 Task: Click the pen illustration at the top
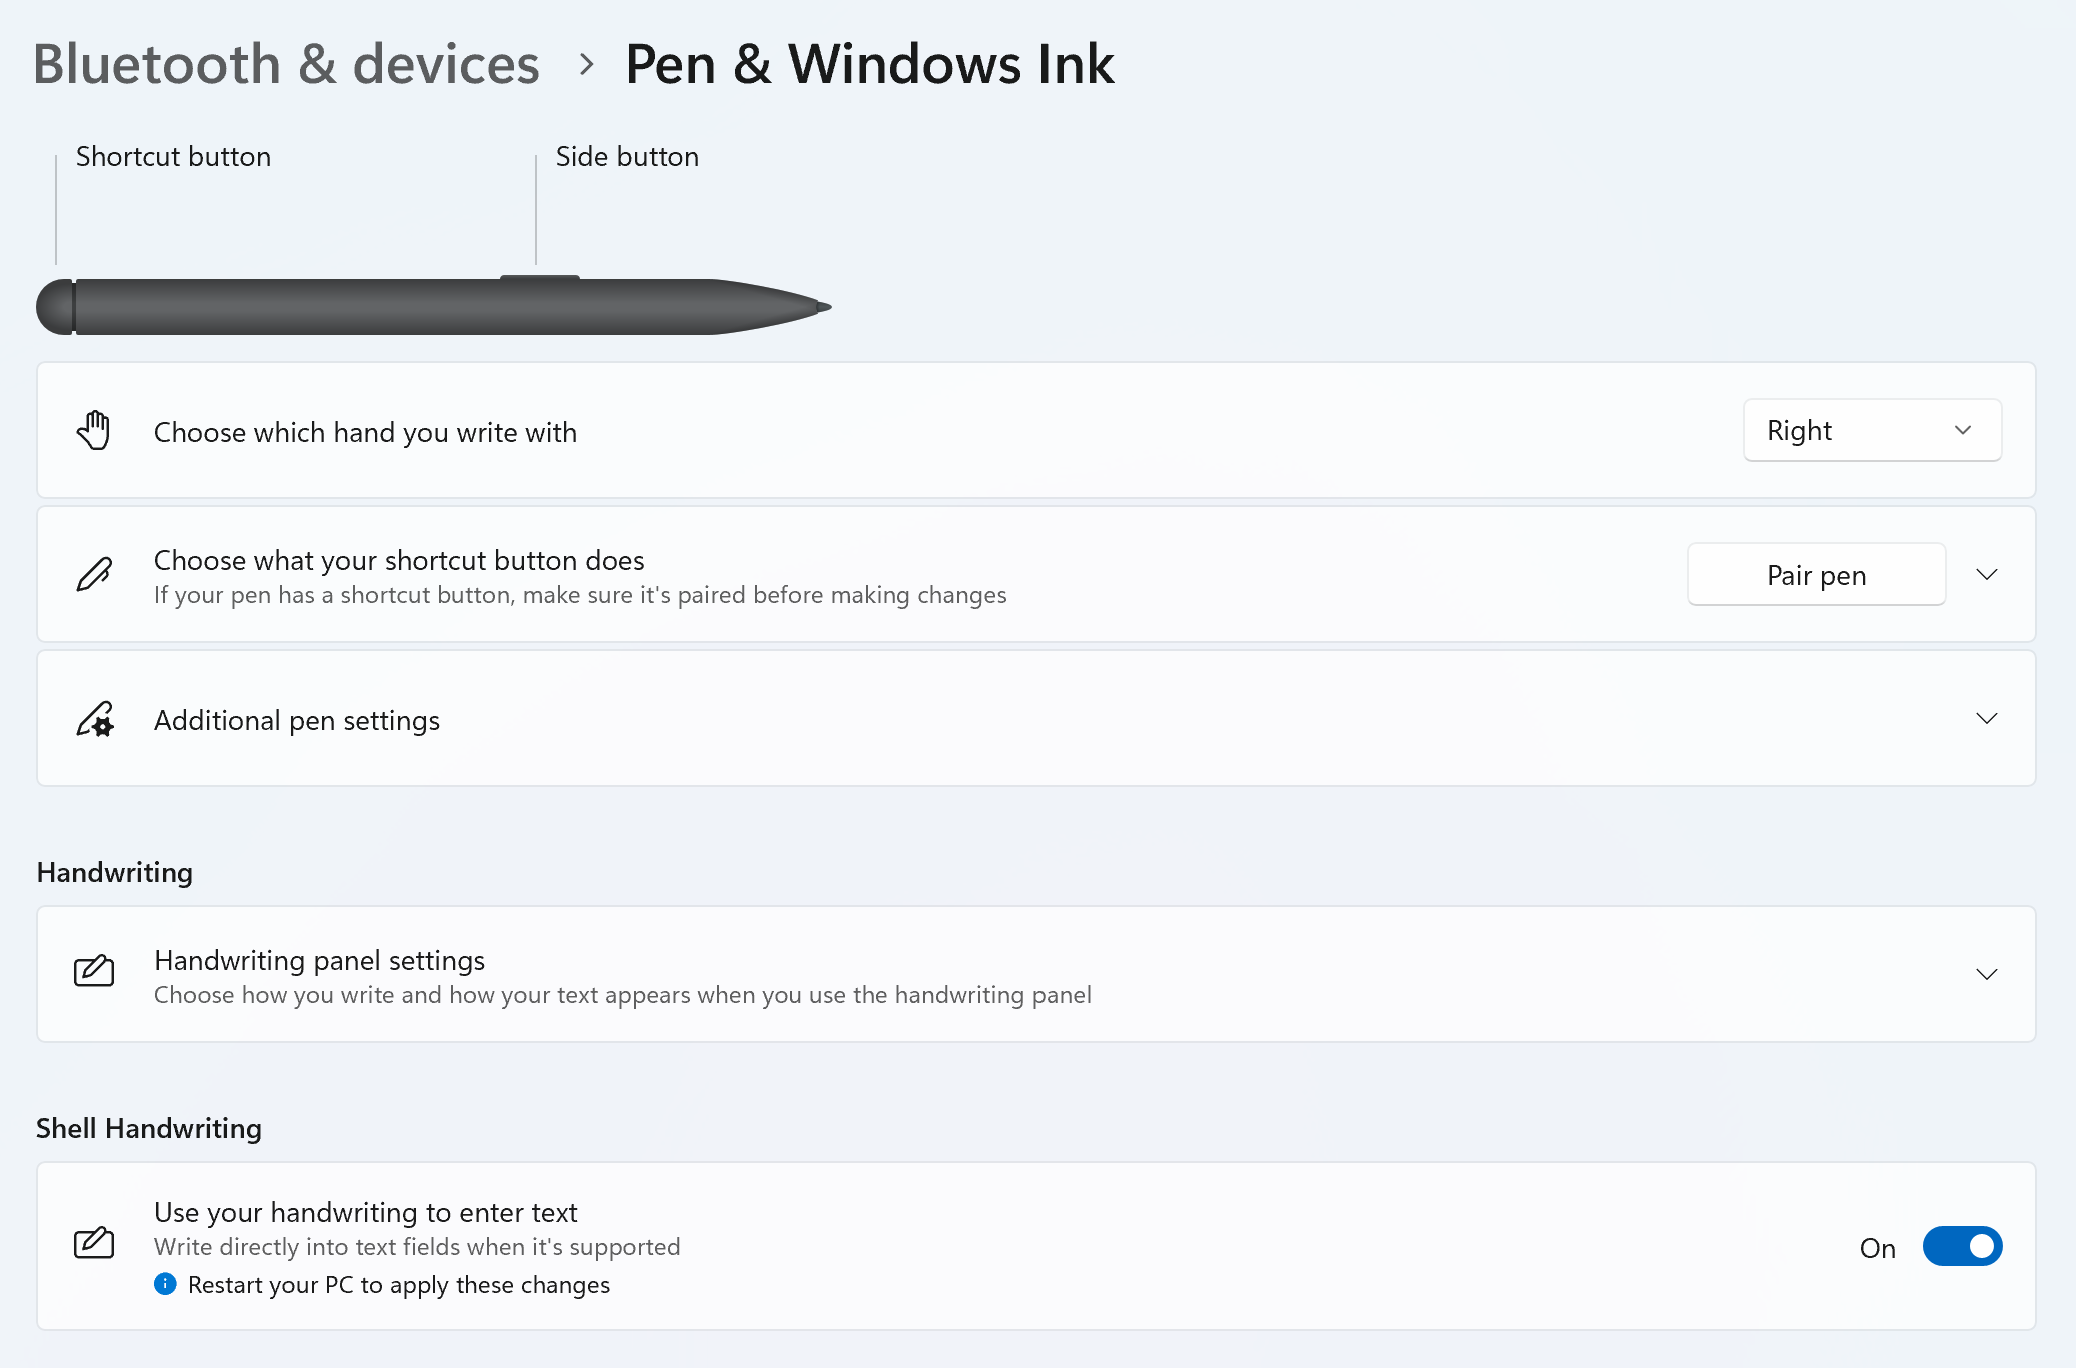(x=430, y=306)
